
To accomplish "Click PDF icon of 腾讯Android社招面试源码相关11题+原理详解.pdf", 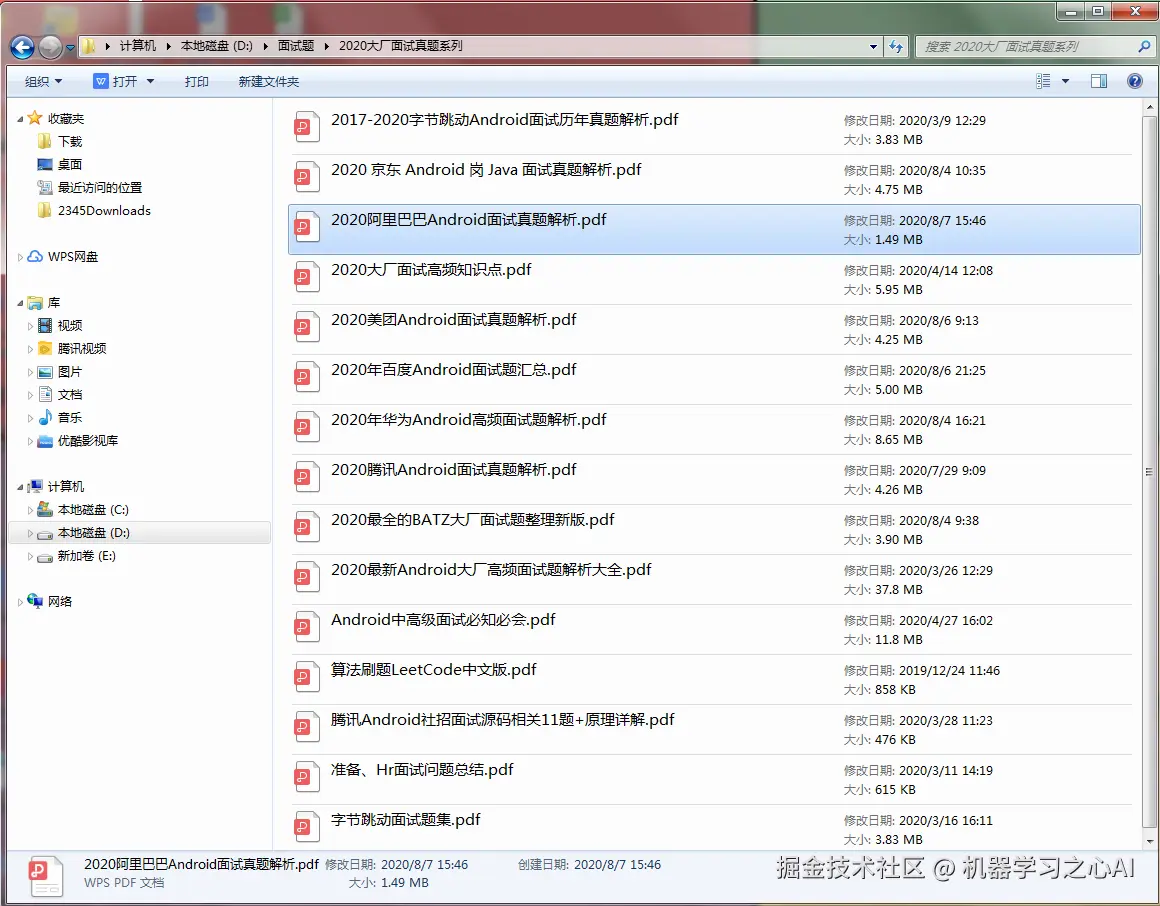I will pyautogui.click(x=306, y=726).
